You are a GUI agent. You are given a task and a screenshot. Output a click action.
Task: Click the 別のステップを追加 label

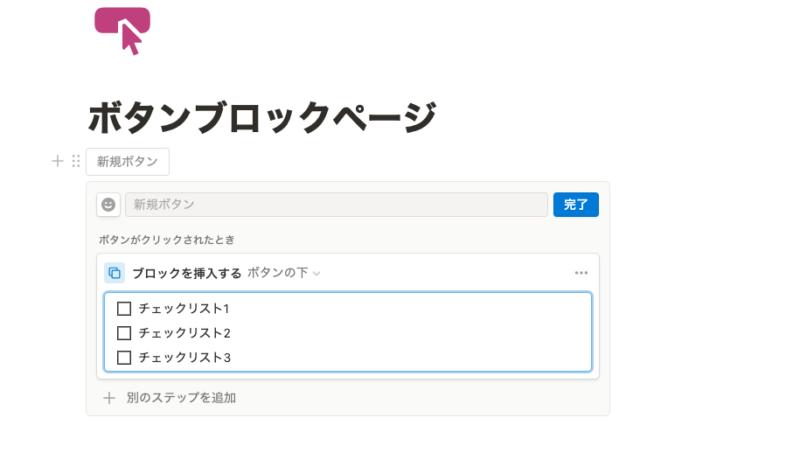181,398
